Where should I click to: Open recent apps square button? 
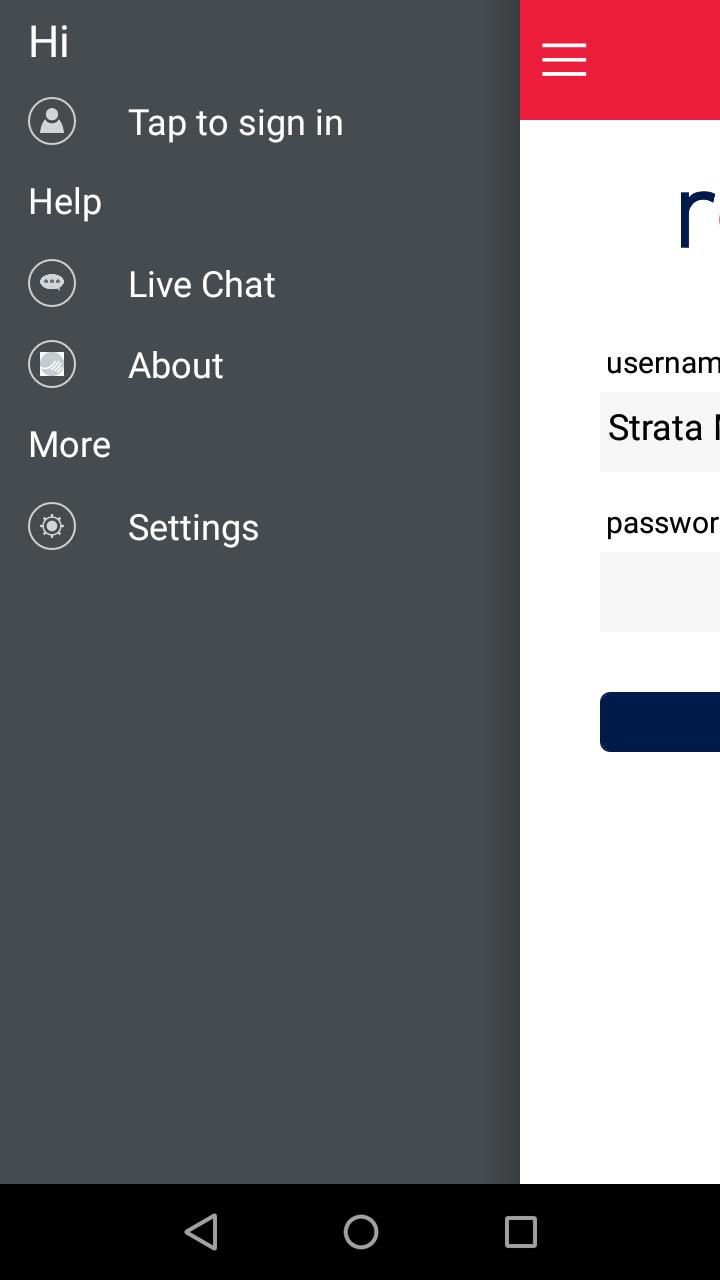520,1232
